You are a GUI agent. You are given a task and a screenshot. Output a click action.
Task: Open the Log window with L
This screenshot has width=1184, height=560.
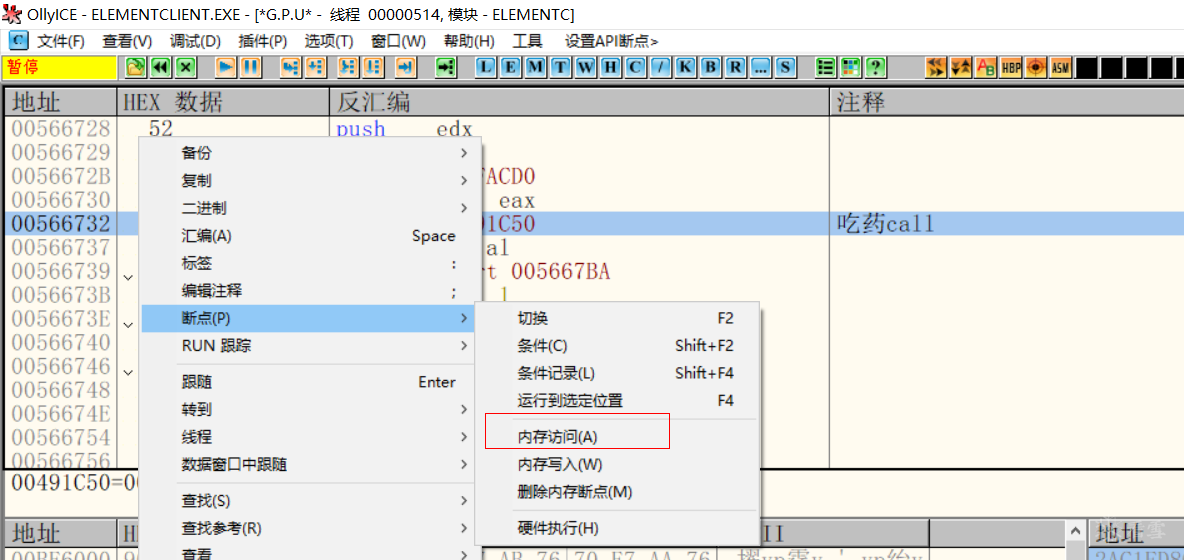point(487,67)
